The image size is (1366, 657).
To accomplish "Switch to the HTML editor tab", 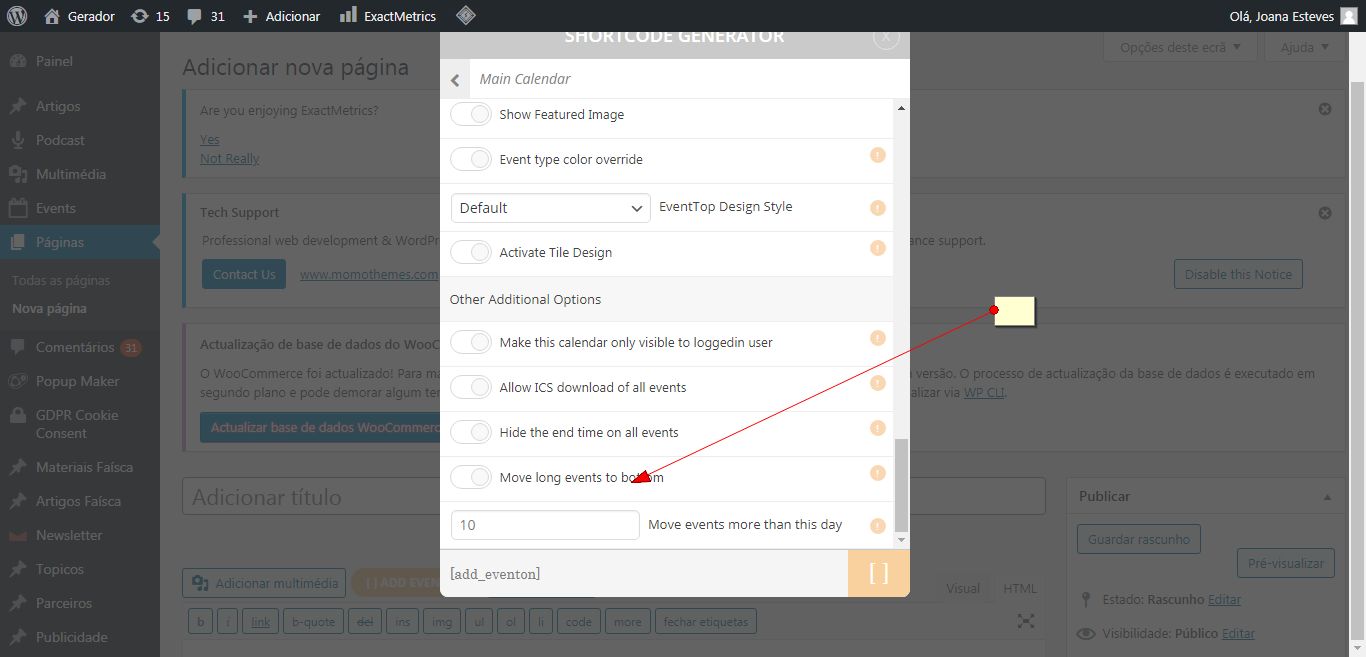I will coord(1020,589).
